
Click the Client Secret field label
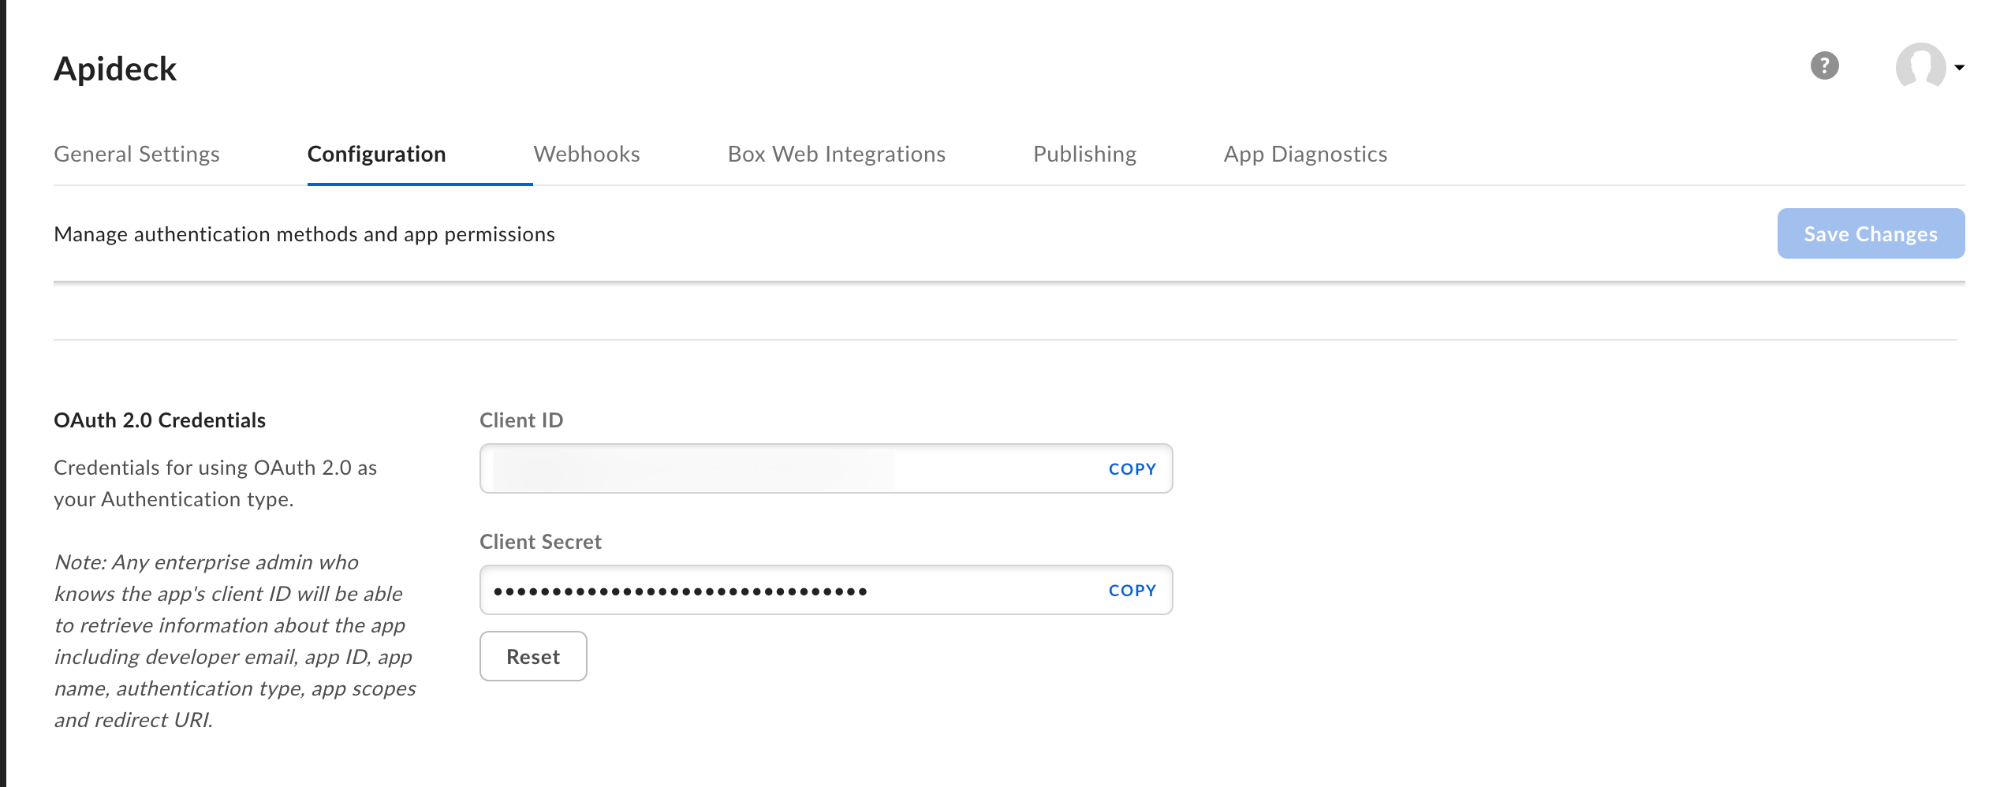click(540, 541)
